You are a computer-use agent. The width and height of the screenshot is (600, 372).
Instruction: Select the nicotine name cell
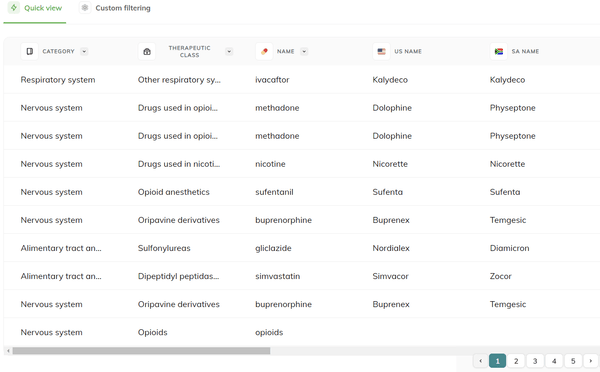pos(270,164)
